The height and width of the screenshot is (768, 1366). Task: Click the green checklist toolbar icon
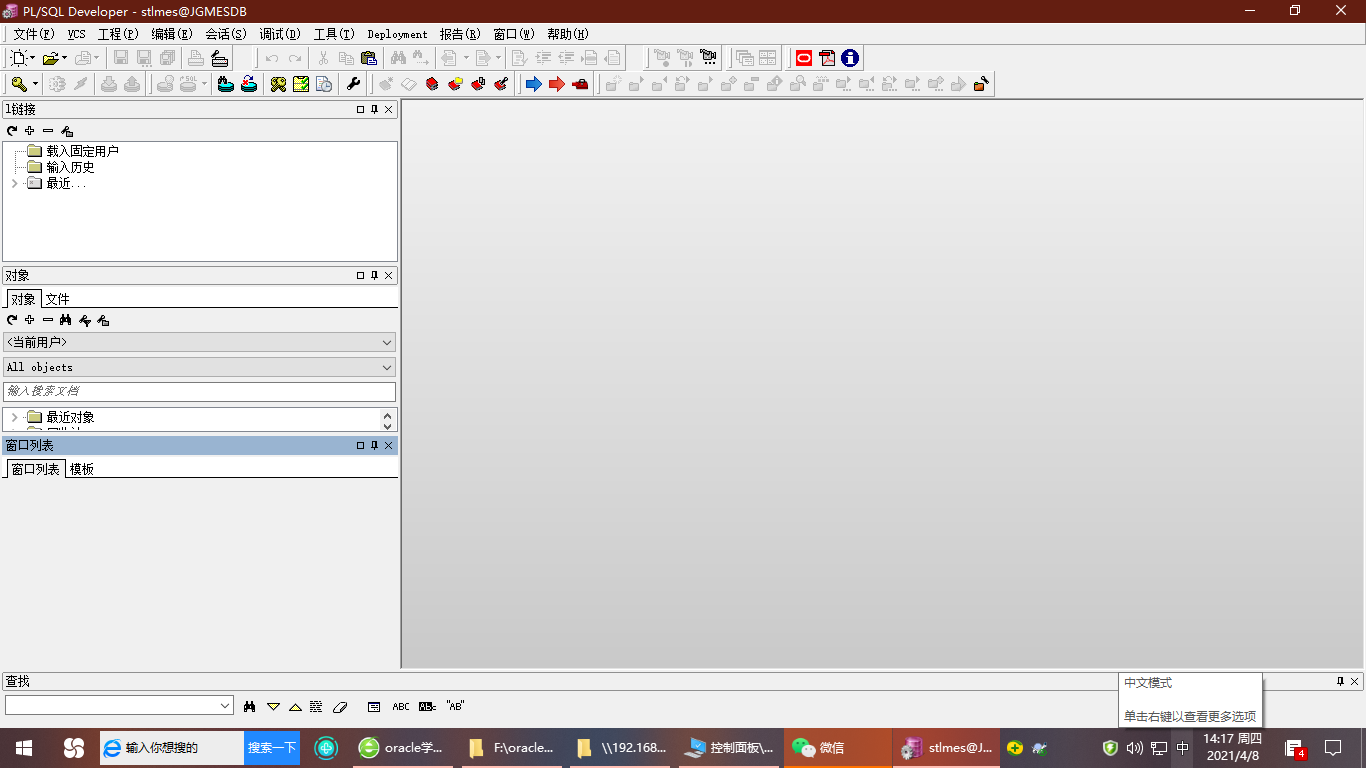301,84
